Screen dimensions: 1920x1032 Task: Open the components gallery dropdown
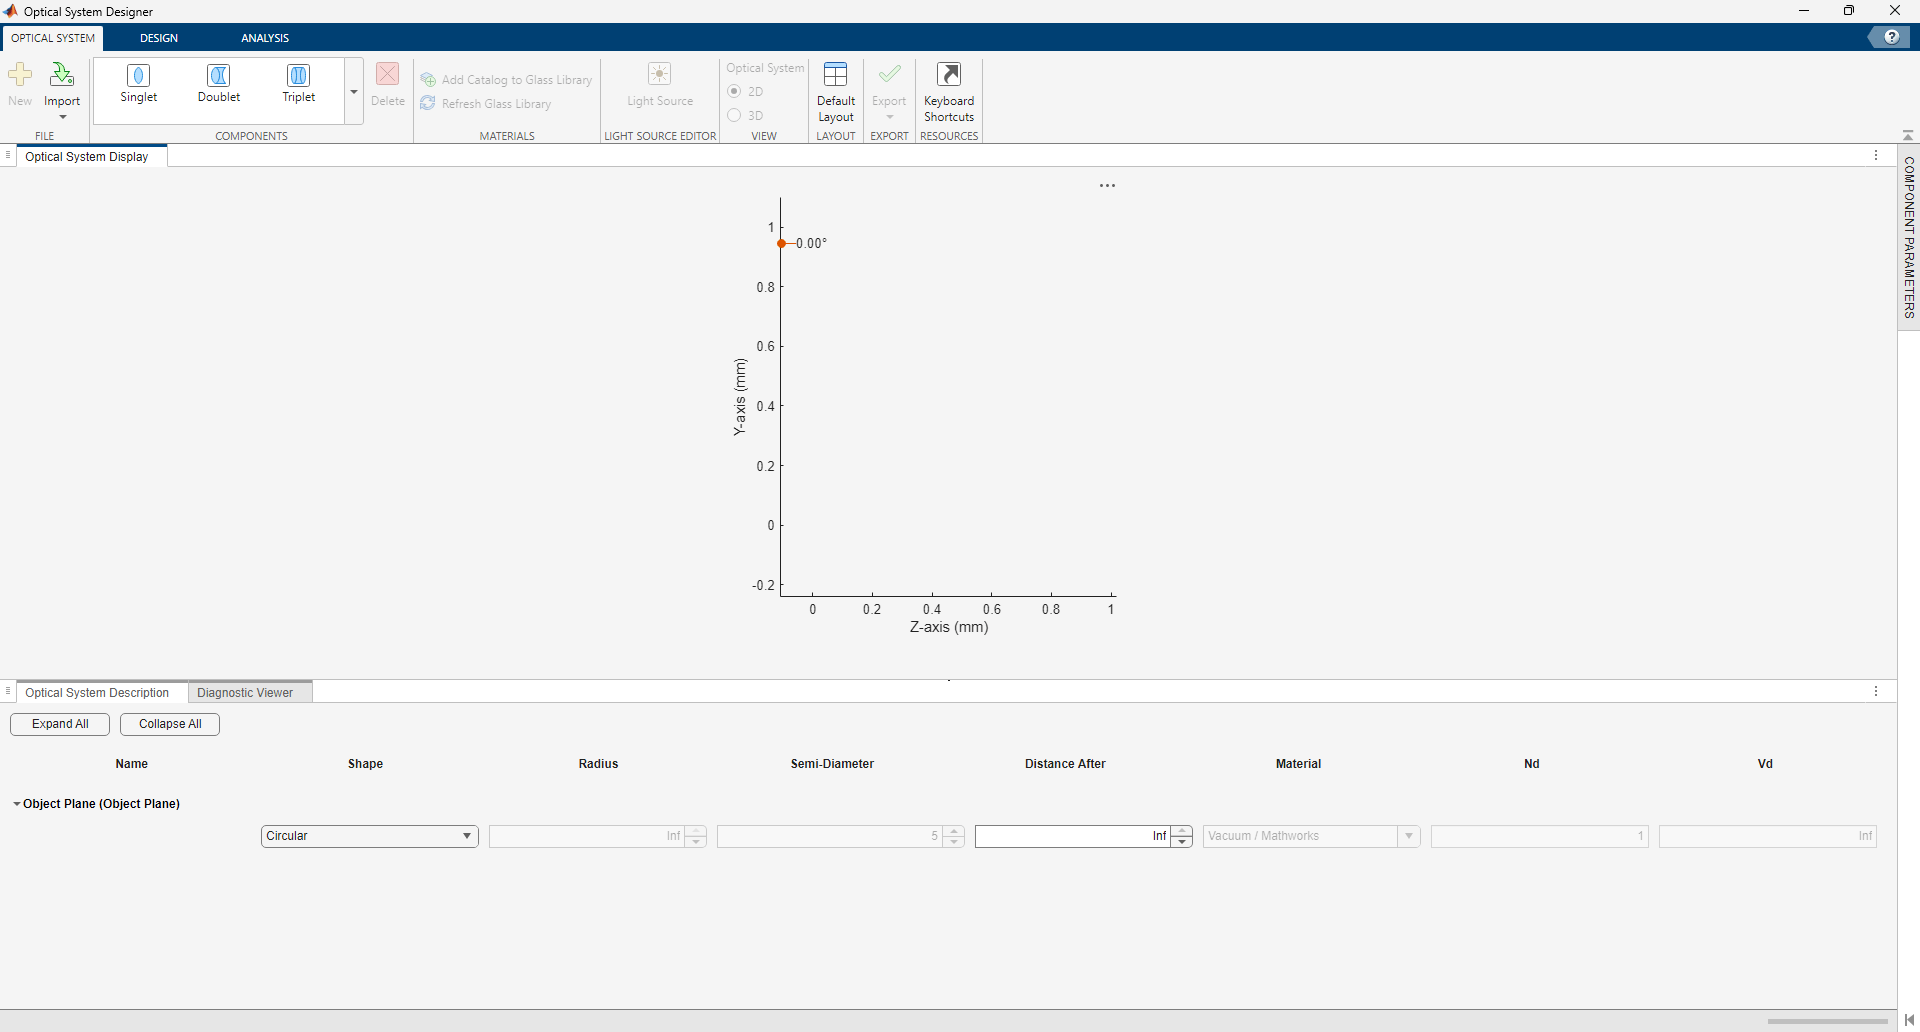[x=353, y=91]
